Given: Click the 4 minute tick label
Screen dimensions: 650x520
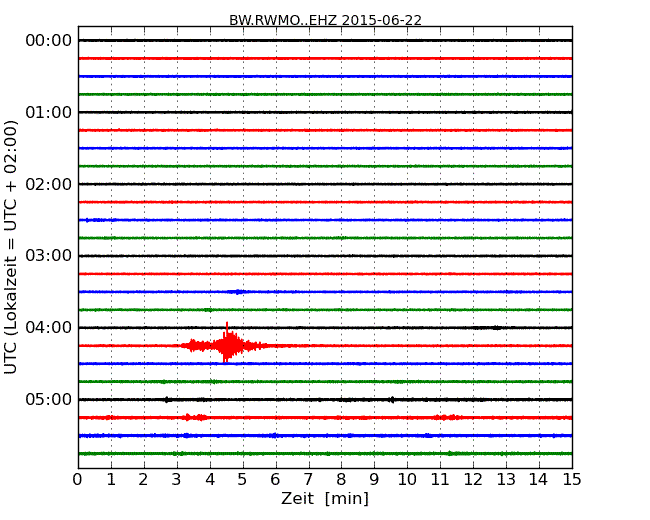Looking at the screenshot, I should click(x=210, y=480).
